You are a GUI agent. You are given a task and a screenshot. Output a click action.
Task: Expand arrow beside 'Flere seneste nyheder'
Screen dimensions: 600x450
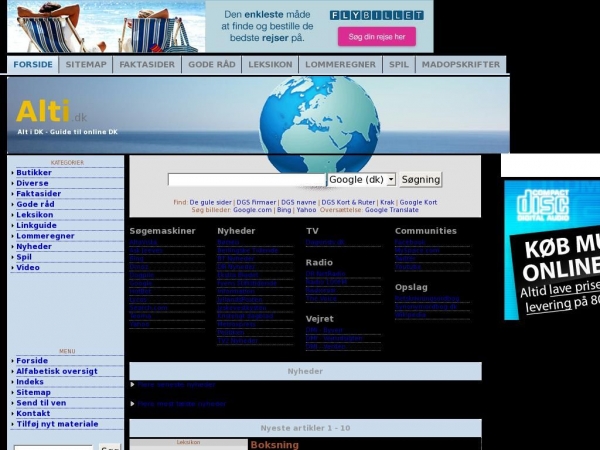coord(132,385)
